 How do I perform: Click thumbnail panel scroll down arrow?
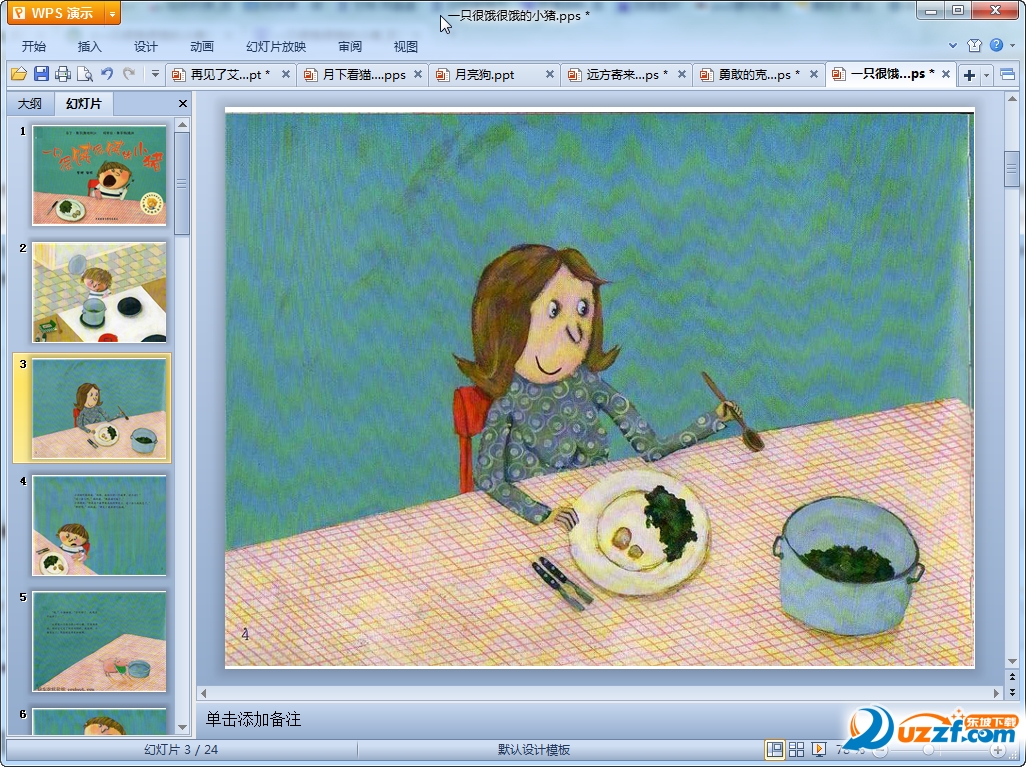click(x=183, y=728)
